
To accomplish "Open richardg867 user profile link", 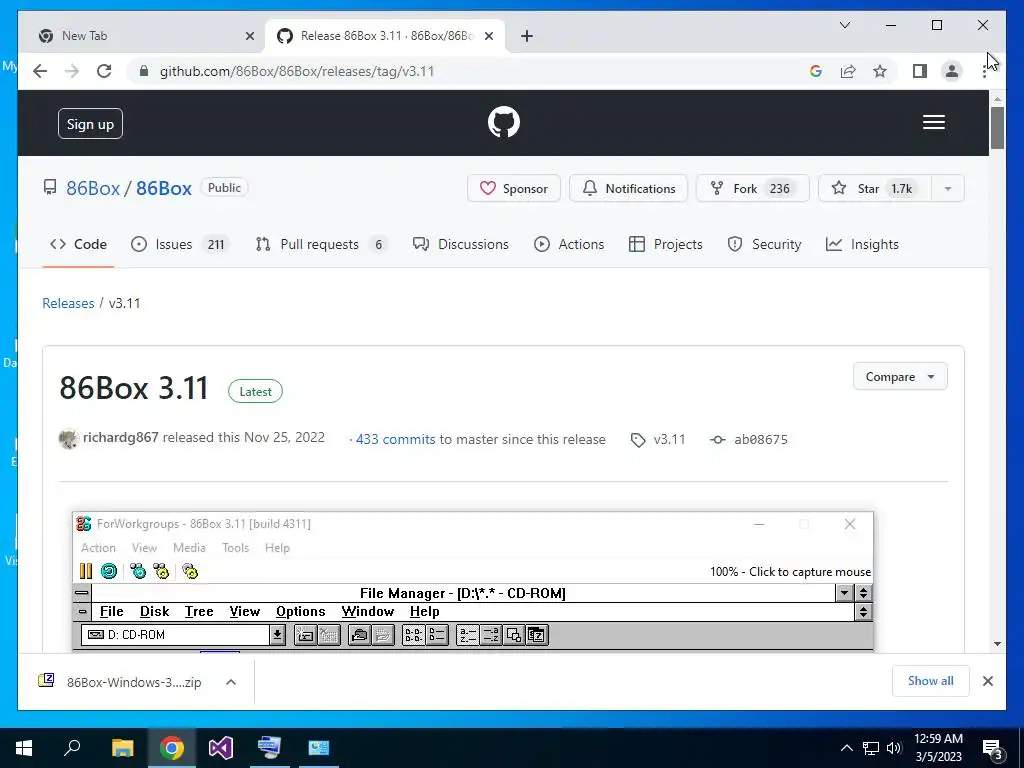I will click(121, 438).
